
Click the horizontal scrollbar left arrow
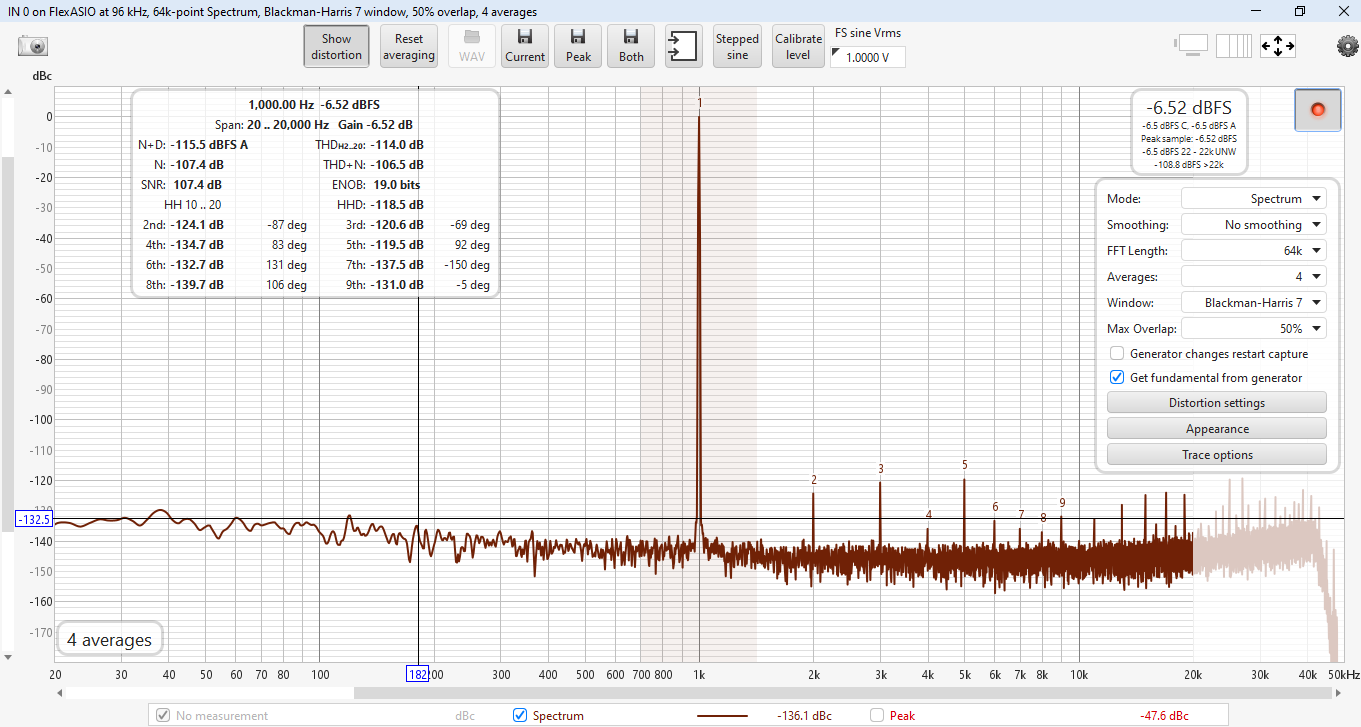pos(60,692)
